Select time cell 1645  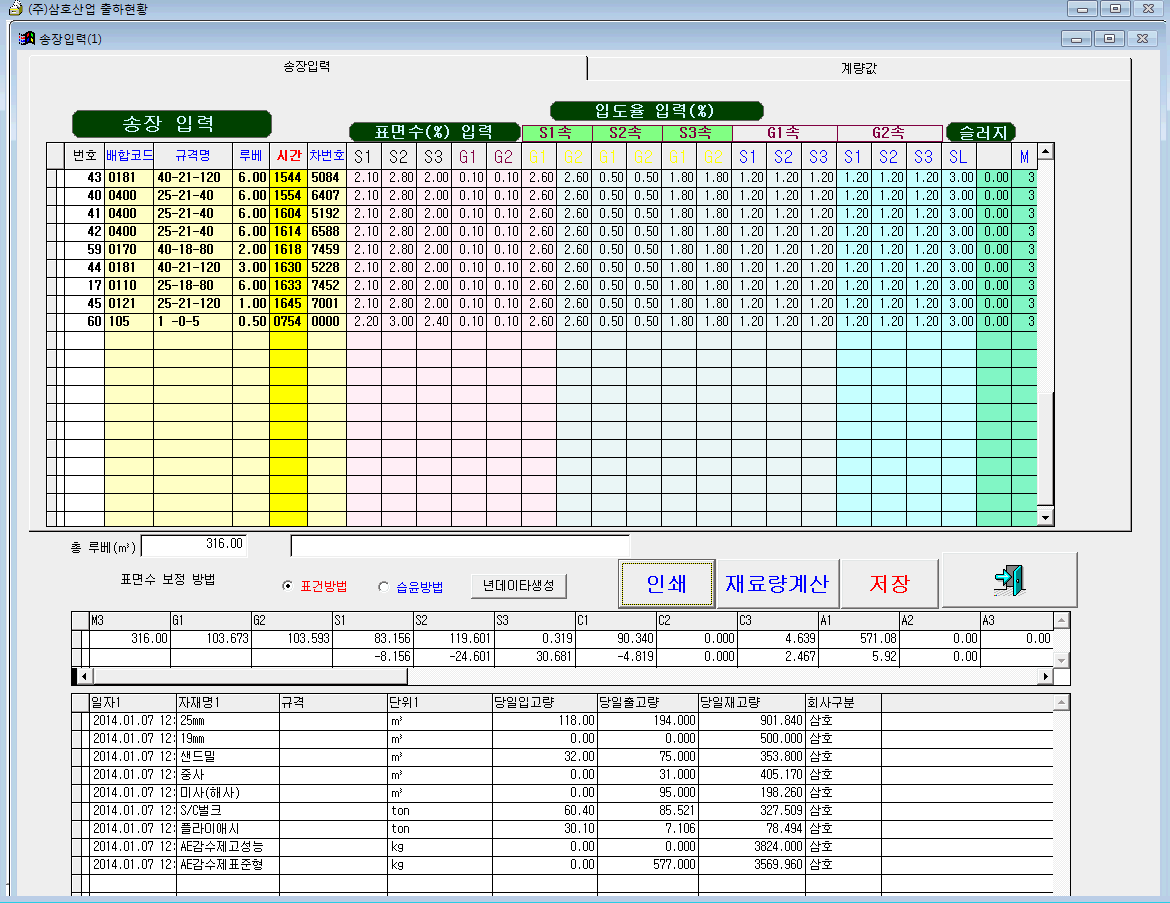(288, 303)
